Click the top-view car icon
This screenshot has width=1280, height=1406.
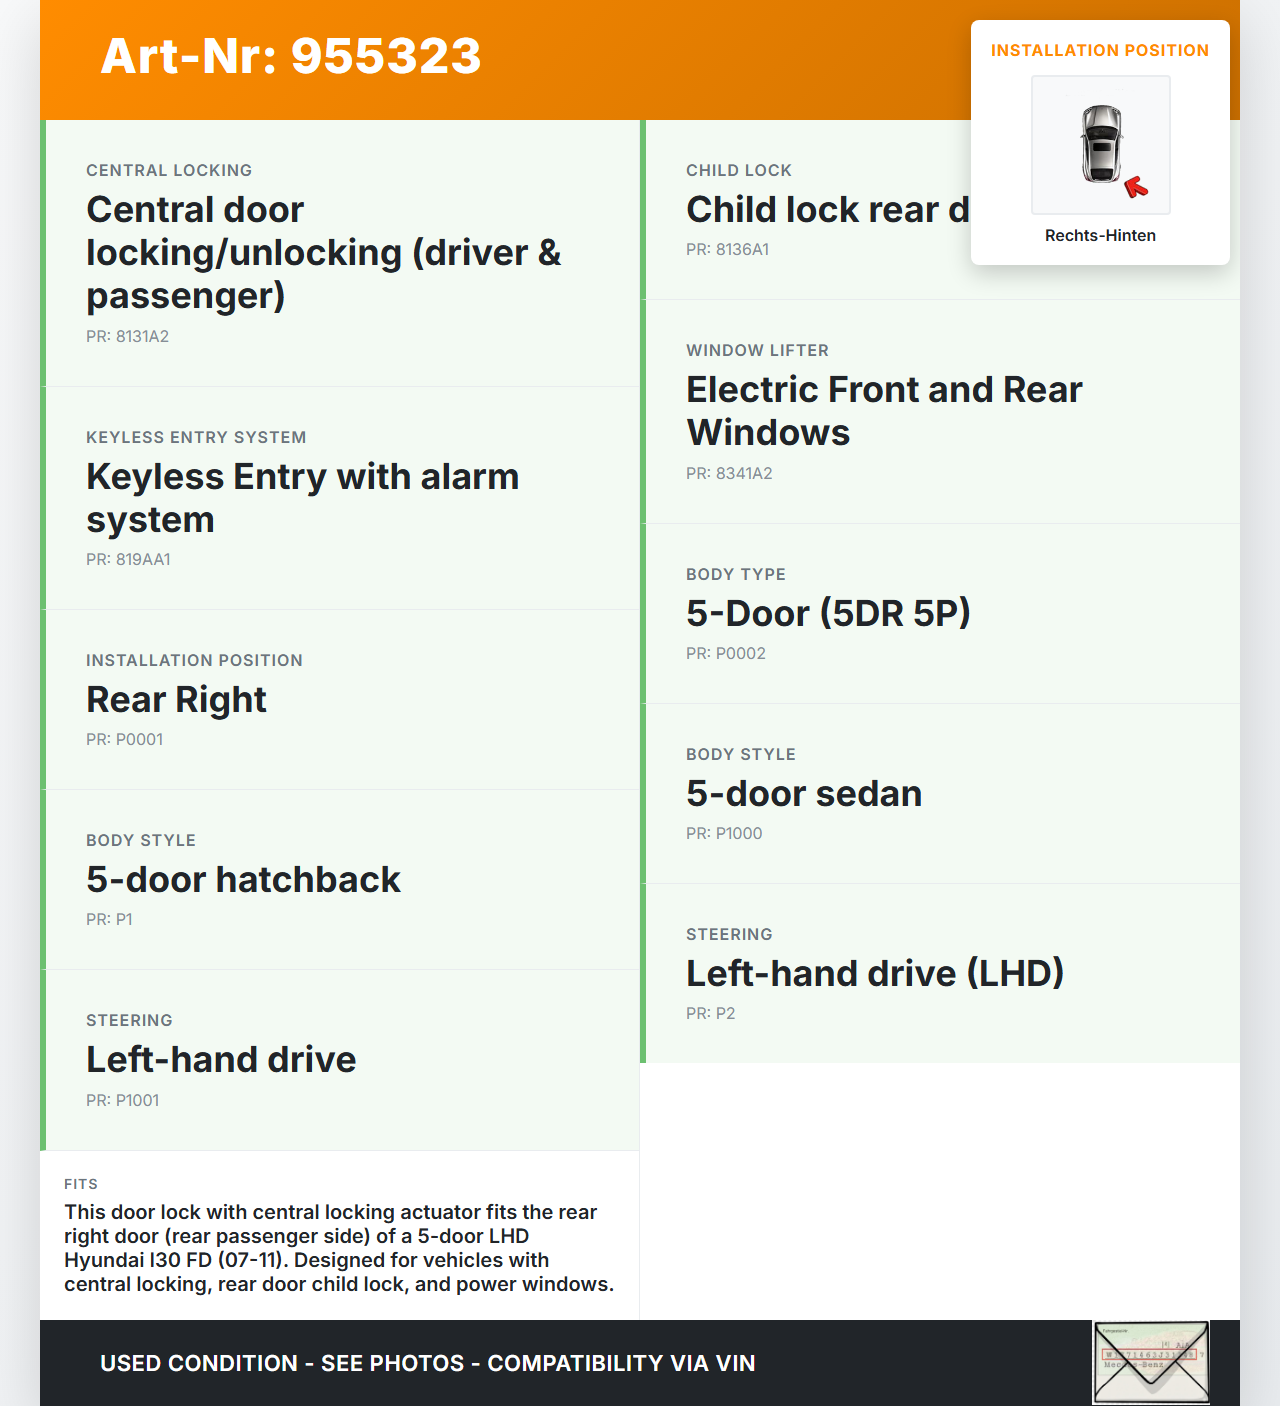(x=1101, y=143)
